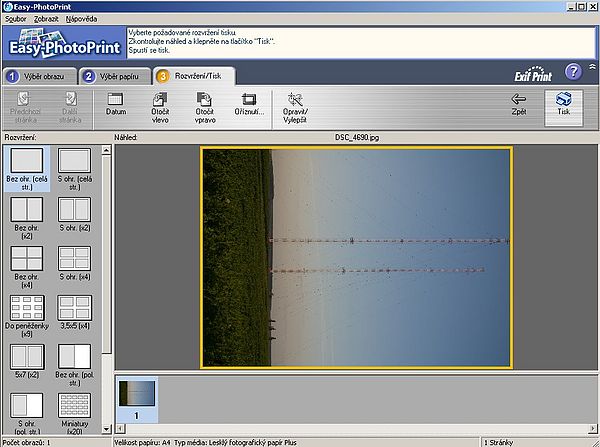Select borderless full page layout
This screenshot has width=600, height=447.
27,165
